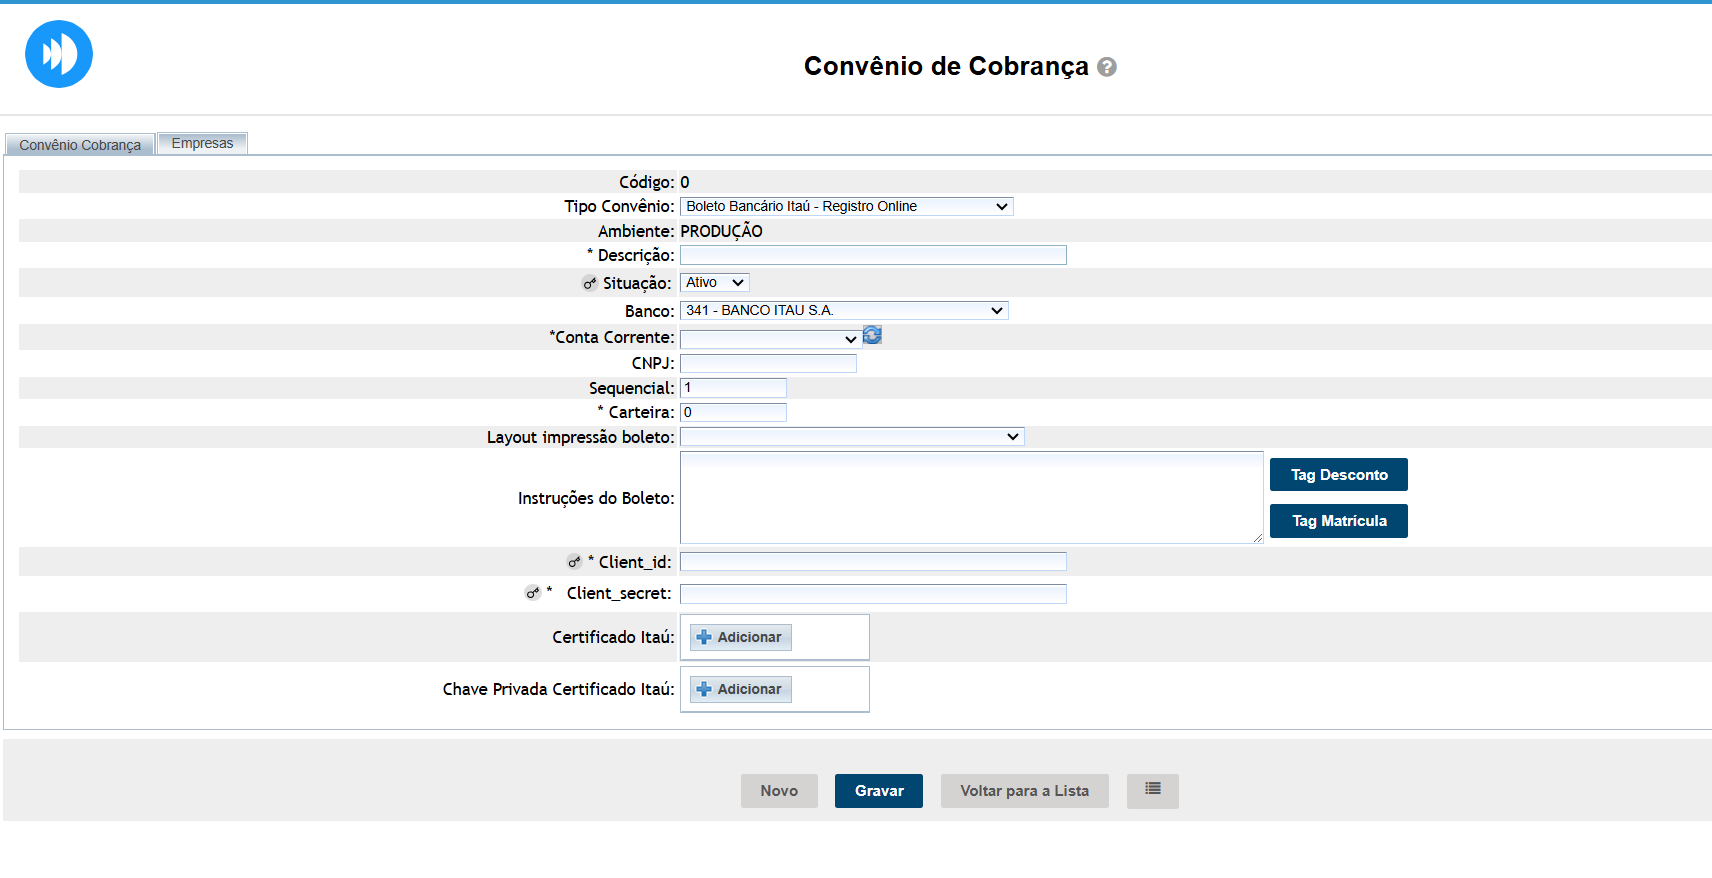Focus the Instruções do Boleto text area
Image resolution: width=1712 pixels, height=878 pixels.
pyautogui.click(x=972, y=498)
